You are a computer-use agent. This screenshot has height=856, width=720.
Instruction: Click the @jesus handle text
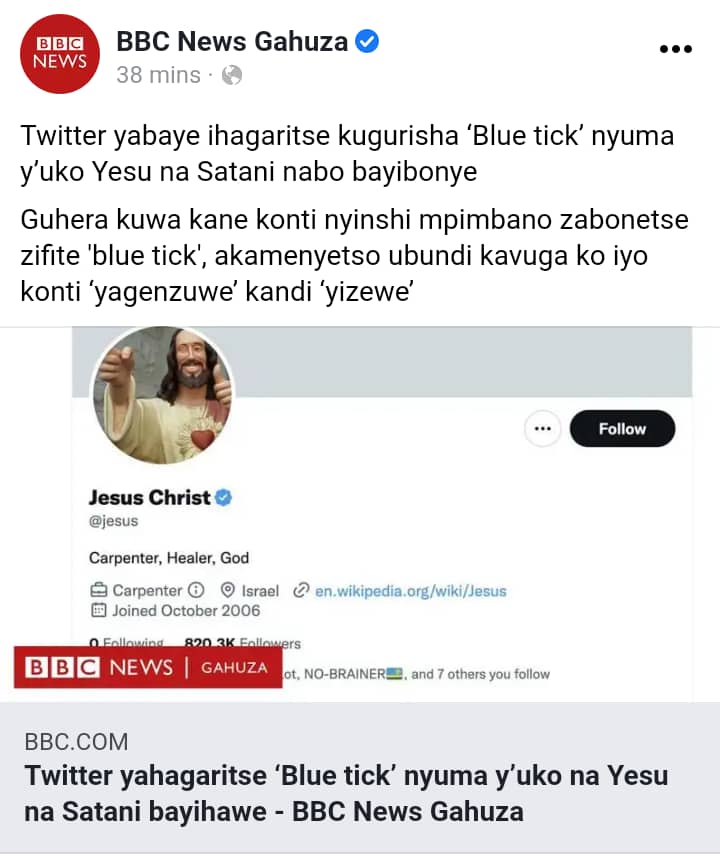point(114,521)
